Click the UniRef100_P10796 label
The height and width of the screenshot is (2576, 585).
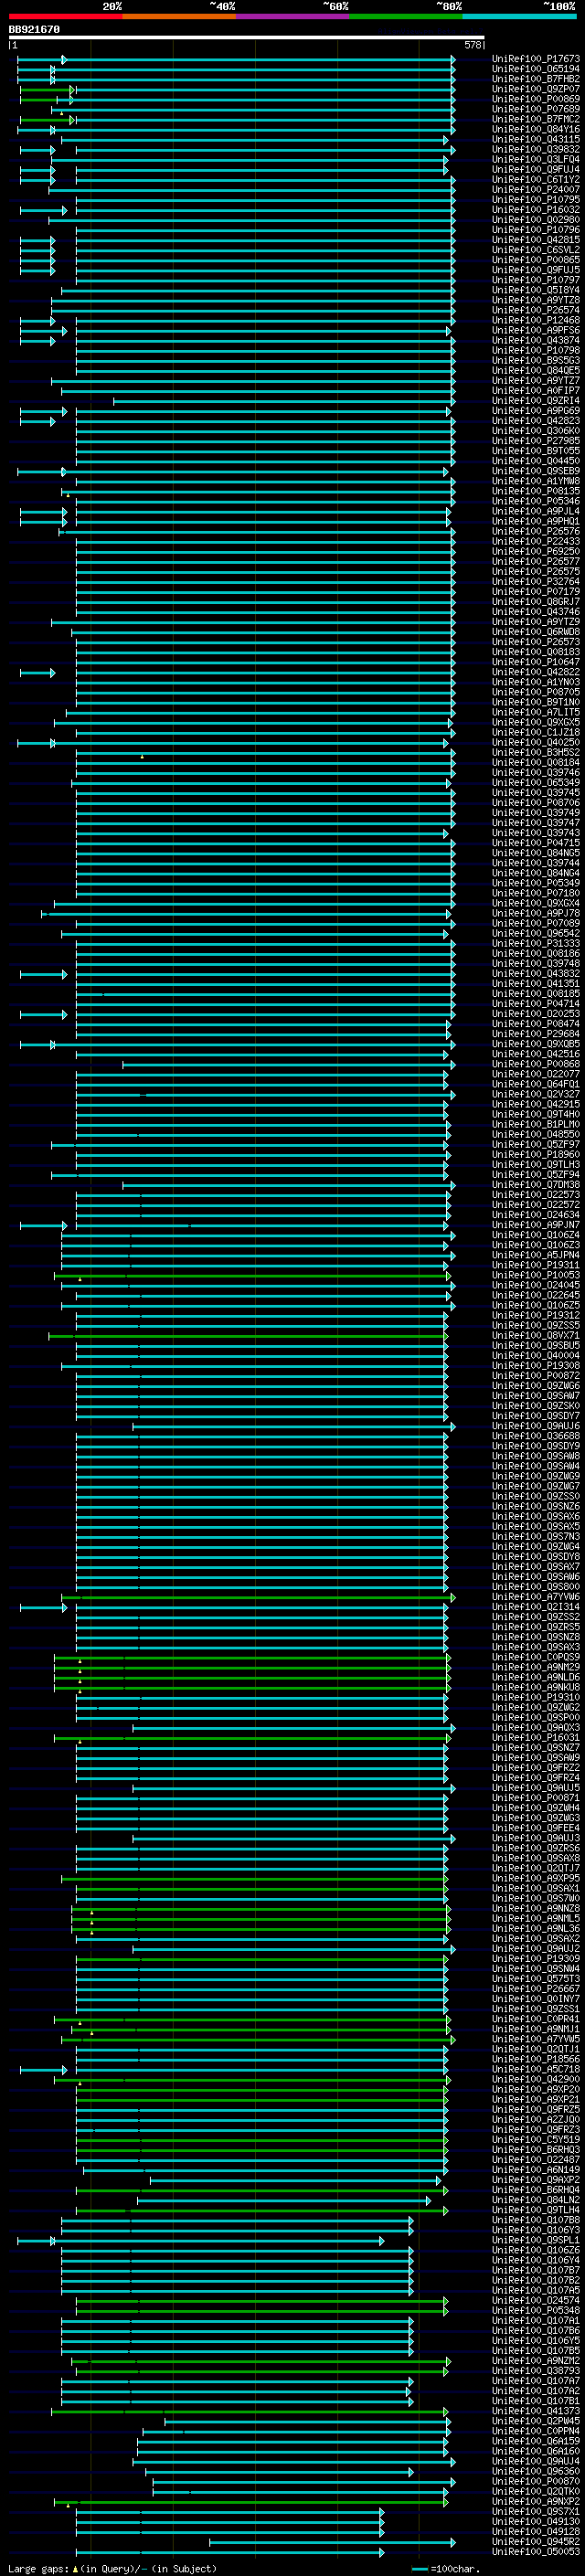pyautogui.click(x=535, y=229)
